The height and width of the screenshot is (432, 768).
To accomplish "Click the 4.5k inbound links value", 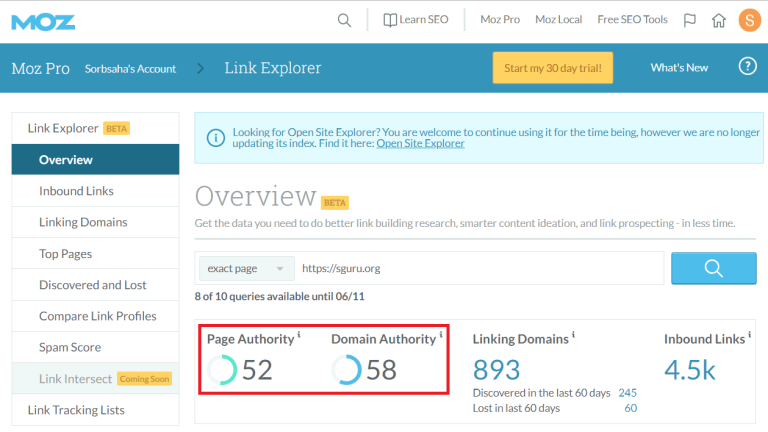I will pyautogui.click(x=690, y=370).
